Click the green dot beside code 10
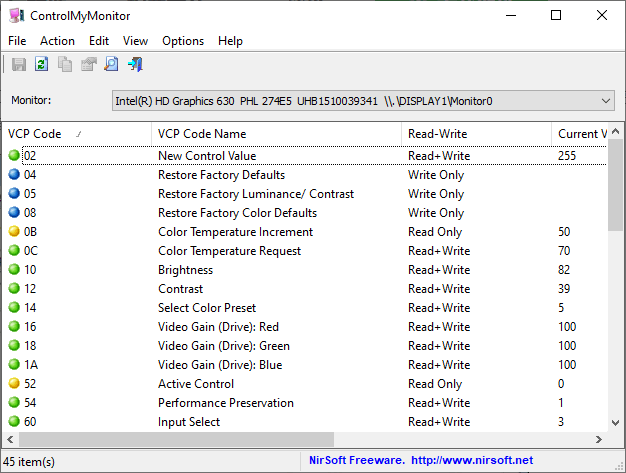The height and width of the screenshot is (473, 626). 14,270
